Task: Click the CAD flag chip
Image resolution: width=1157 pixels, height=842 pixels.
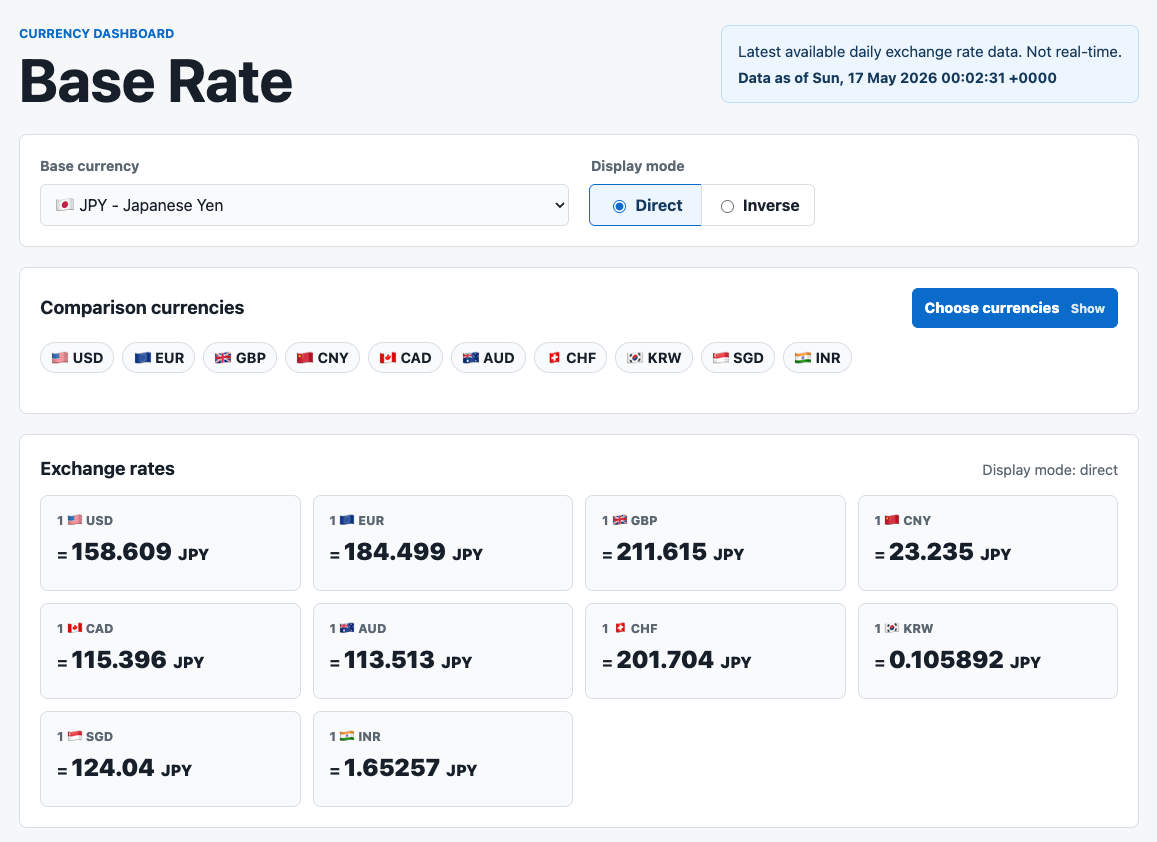Action: tap(405, 358)
